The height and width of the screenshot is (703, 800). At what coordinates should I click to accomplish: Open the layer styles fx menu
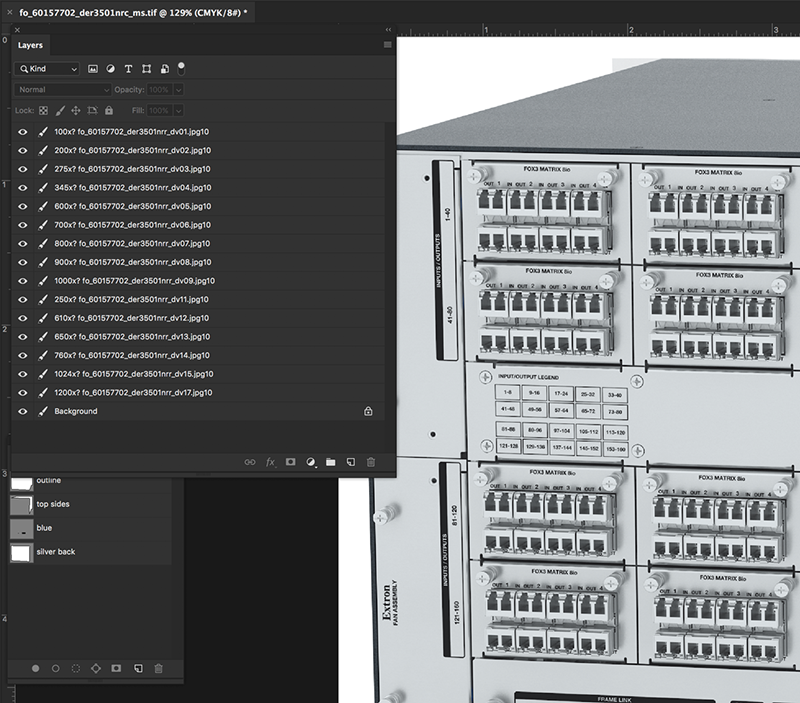pyautogui.click(x=270, y=462)
